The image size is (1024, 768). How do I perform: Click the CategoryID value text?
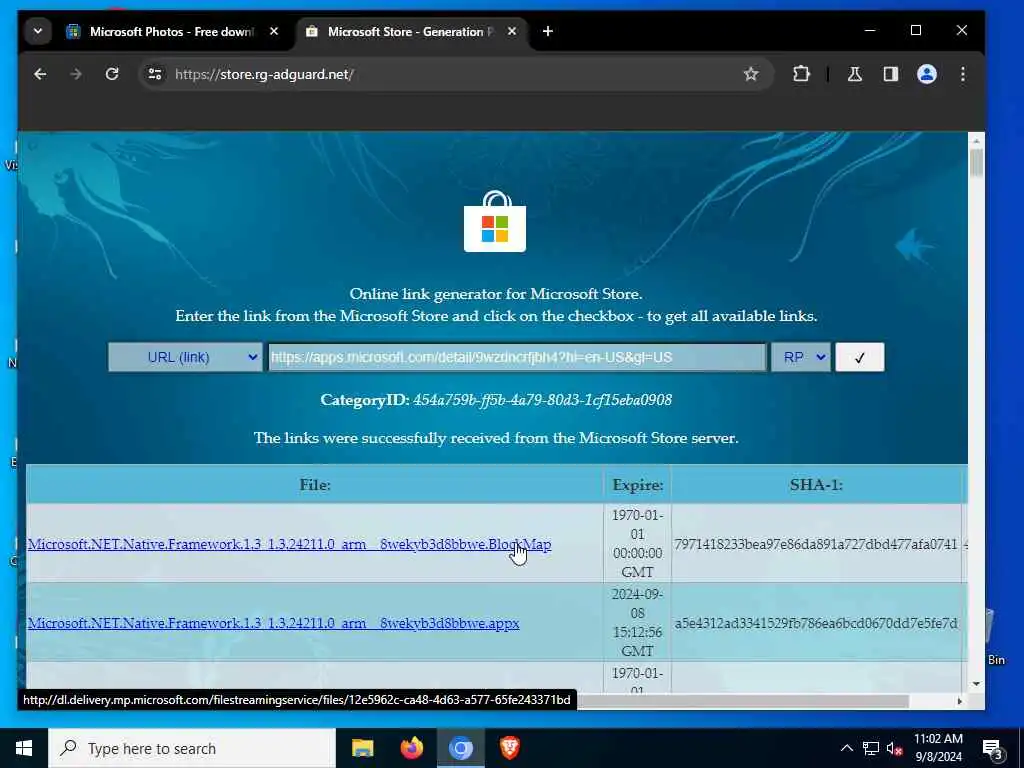click(x=542, y=400)
